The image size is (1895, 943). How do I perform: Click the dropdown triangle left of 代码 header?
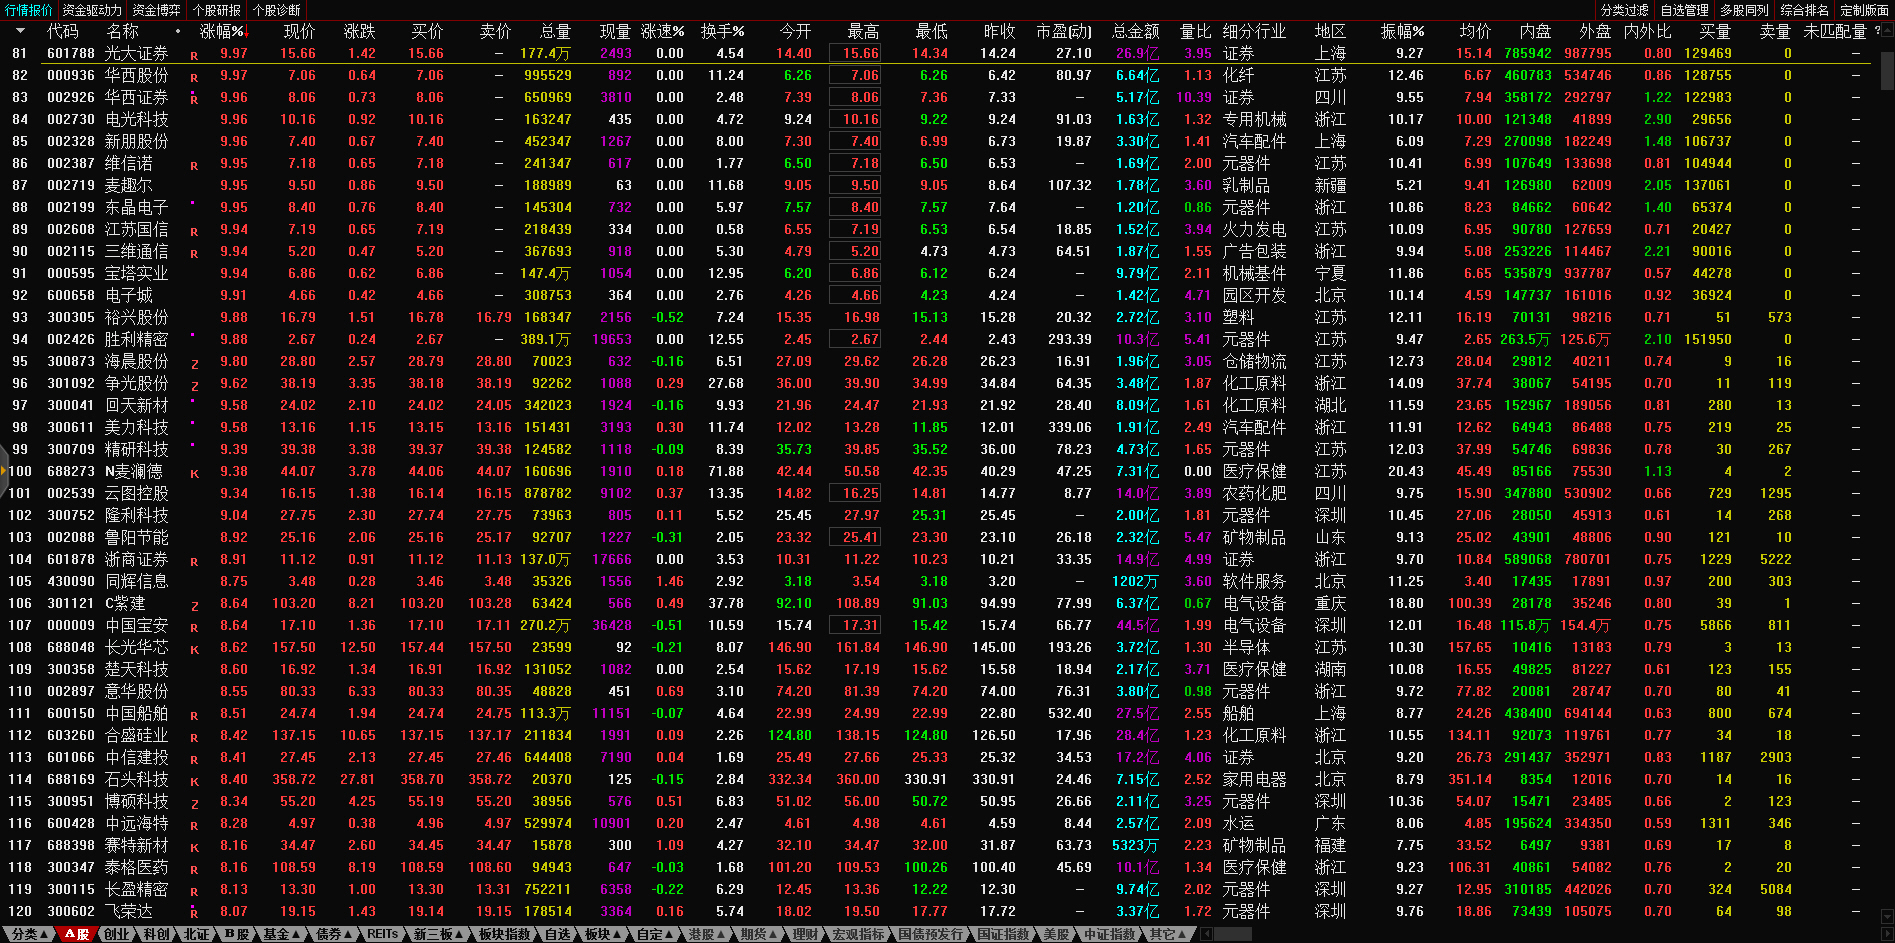coord(20,31)
